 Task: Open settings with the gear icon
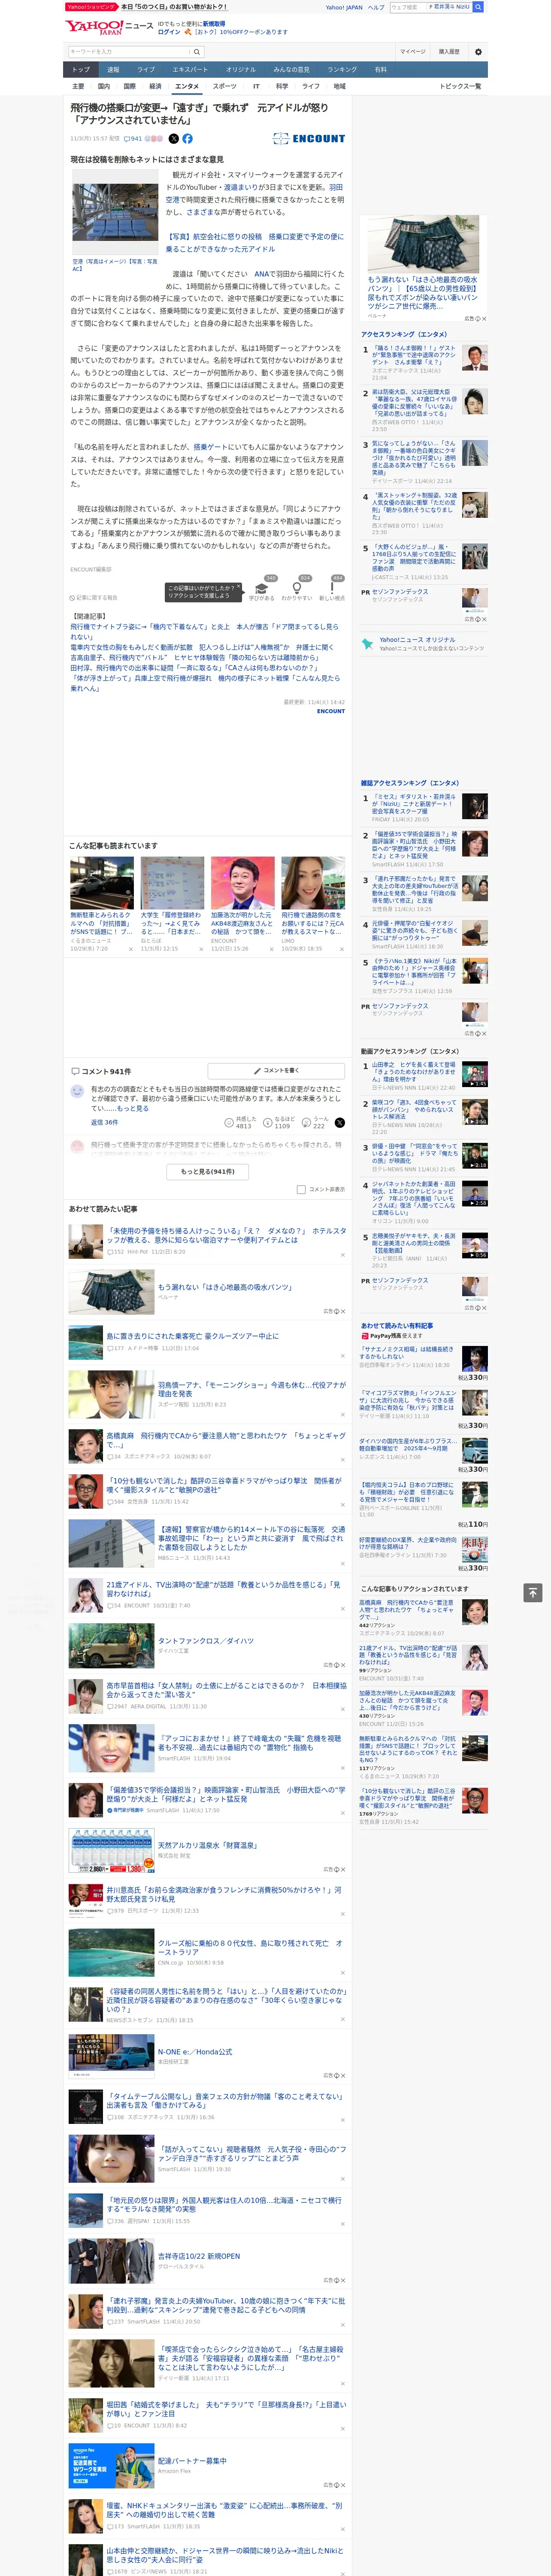(x=478, y=52)
